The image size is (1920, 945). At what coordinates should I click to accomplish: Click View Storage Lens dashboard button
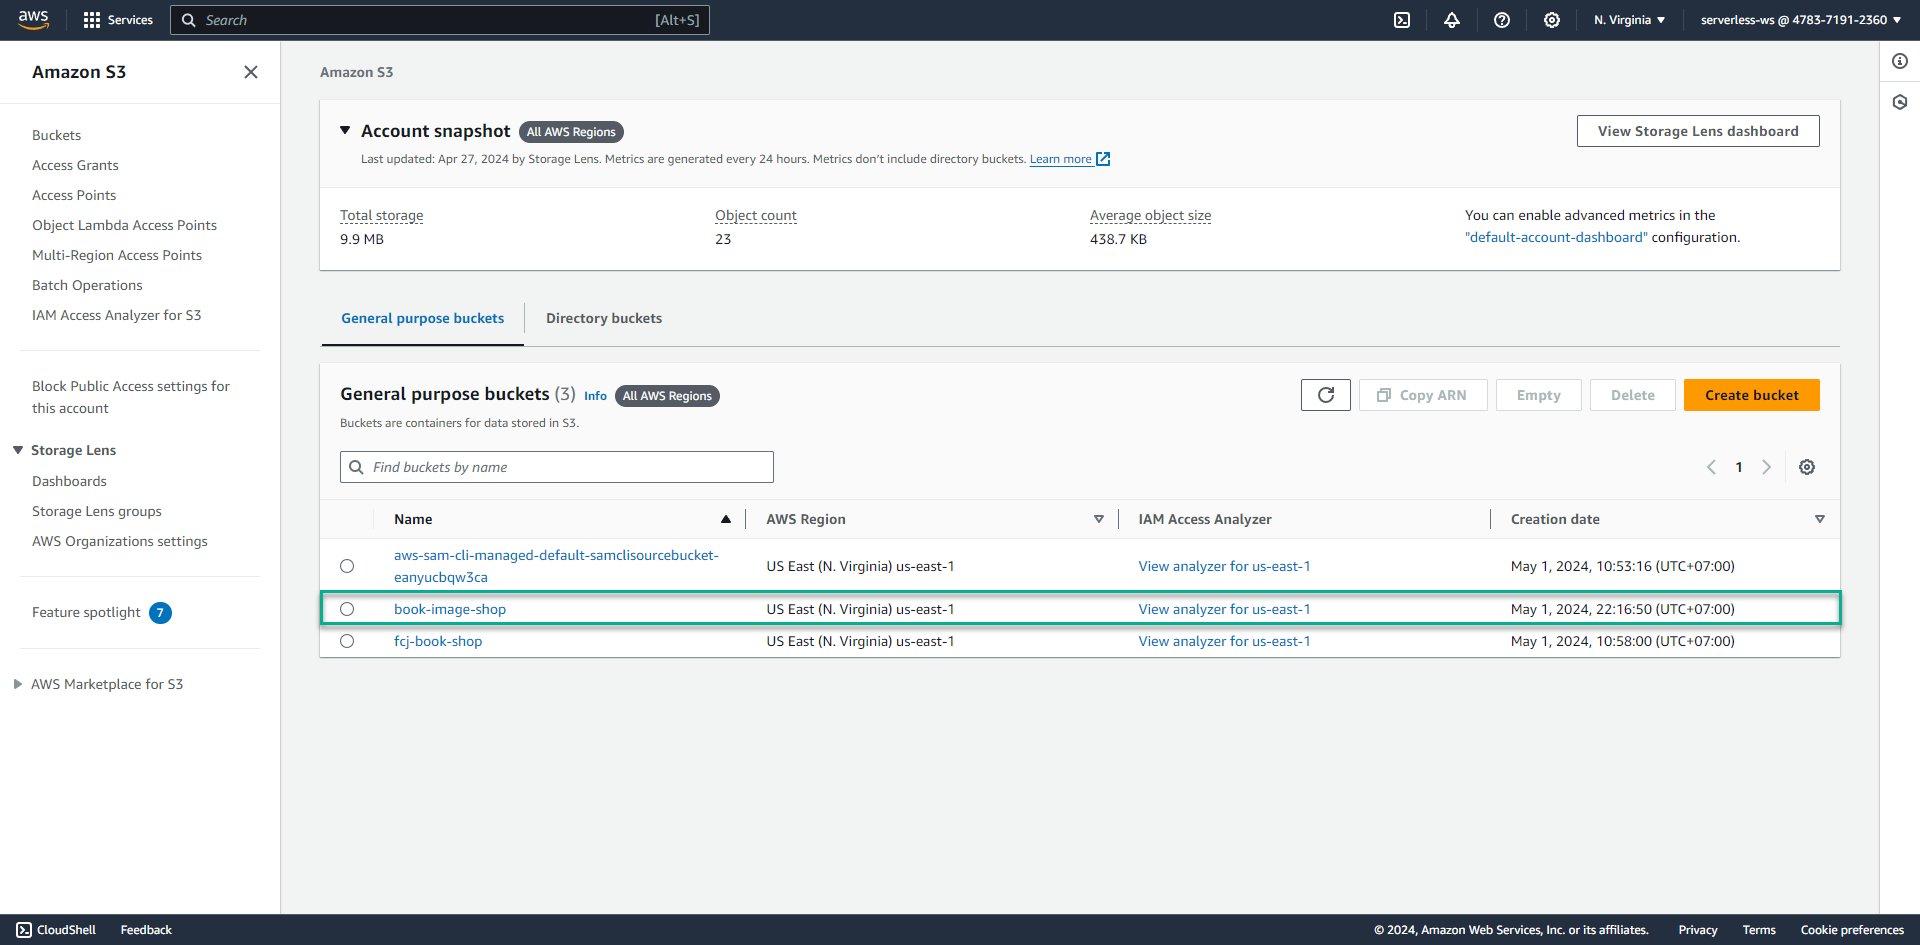[x=1698, y=131]
